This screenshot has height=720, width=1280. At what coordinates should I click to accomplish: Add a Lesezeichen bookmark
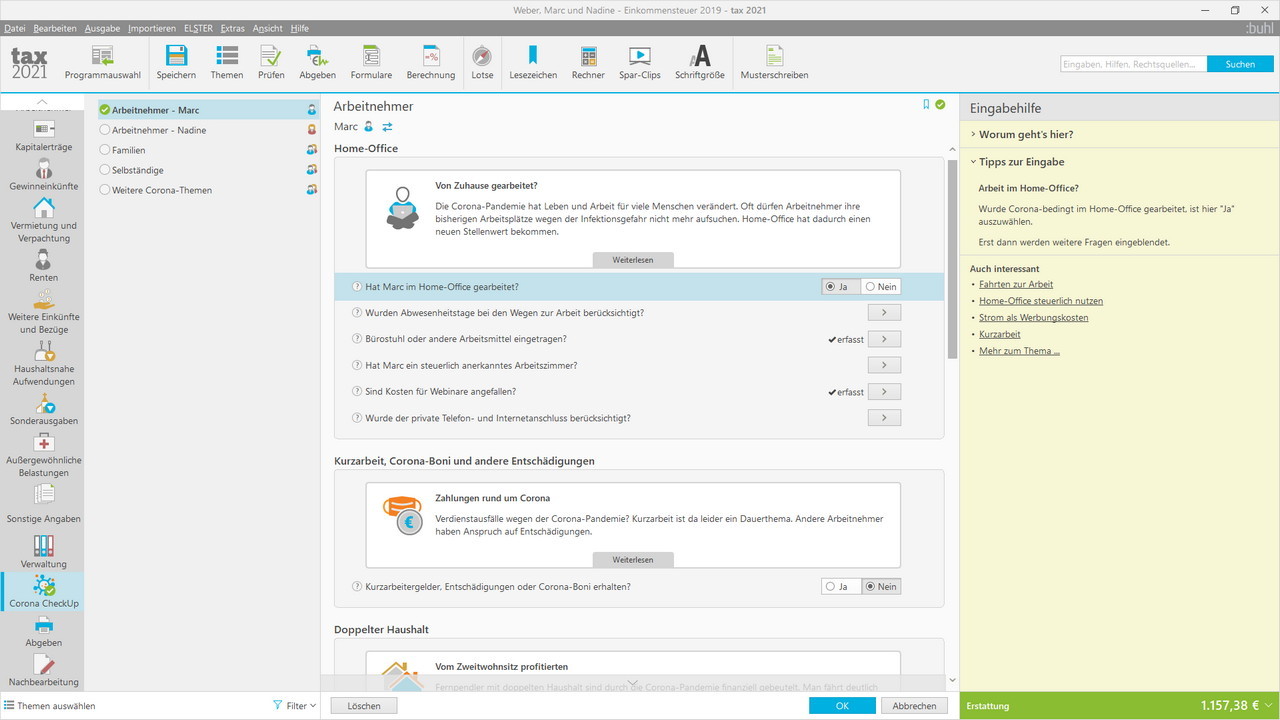(x=533, y=62)
